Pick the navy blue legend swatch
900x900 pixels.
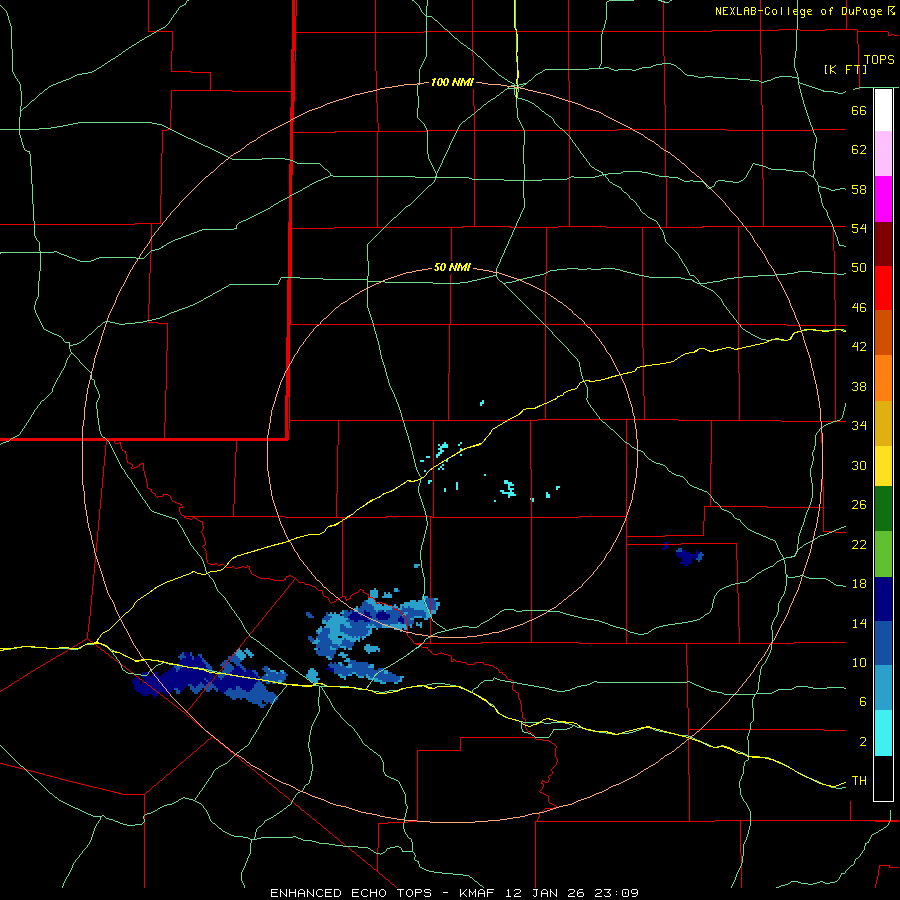coord(883,599)
